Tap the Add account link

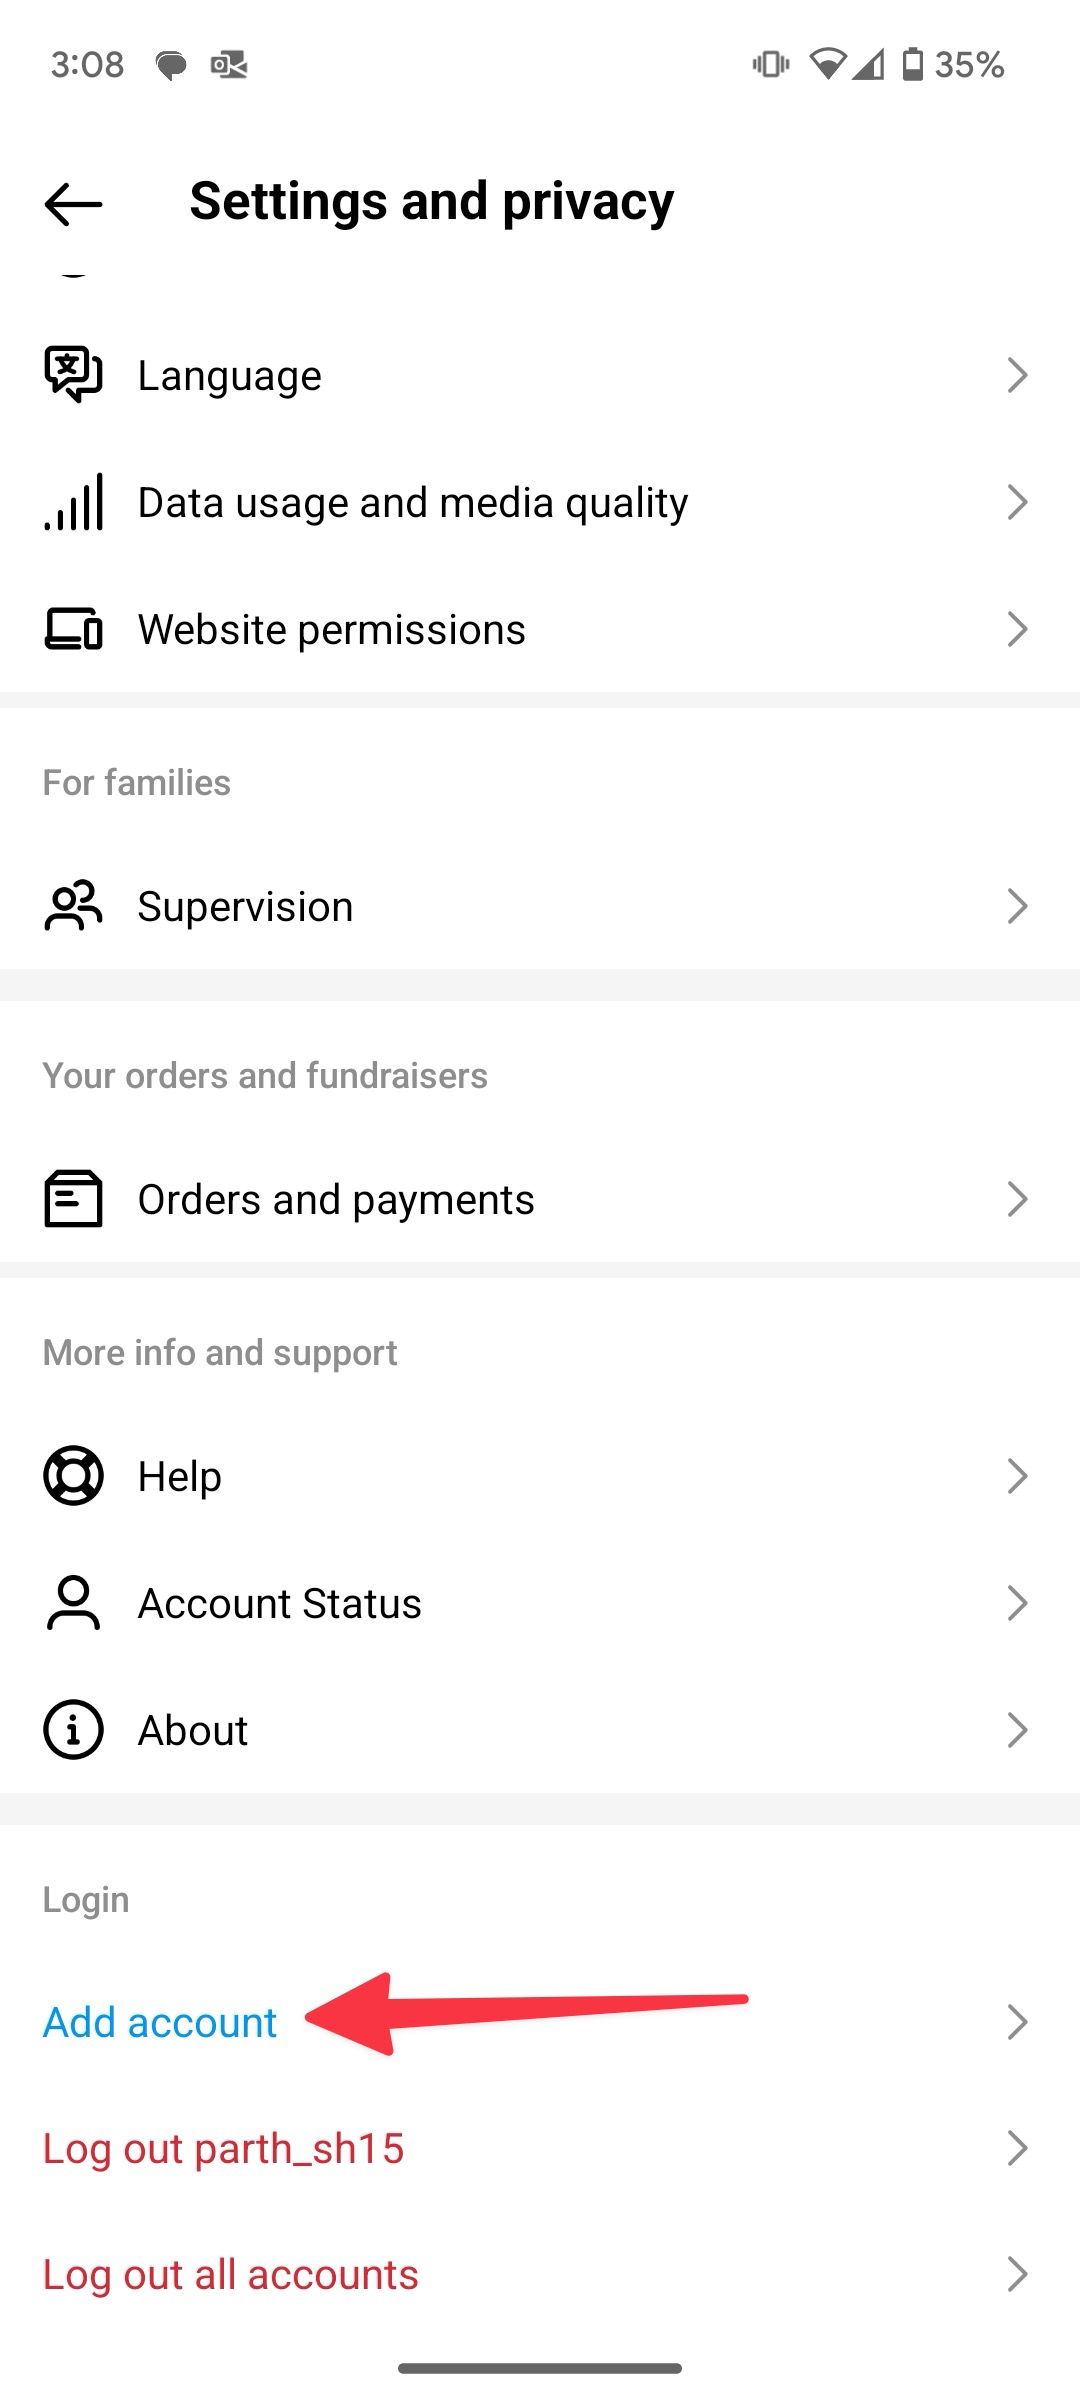[x=160, y=2022]
